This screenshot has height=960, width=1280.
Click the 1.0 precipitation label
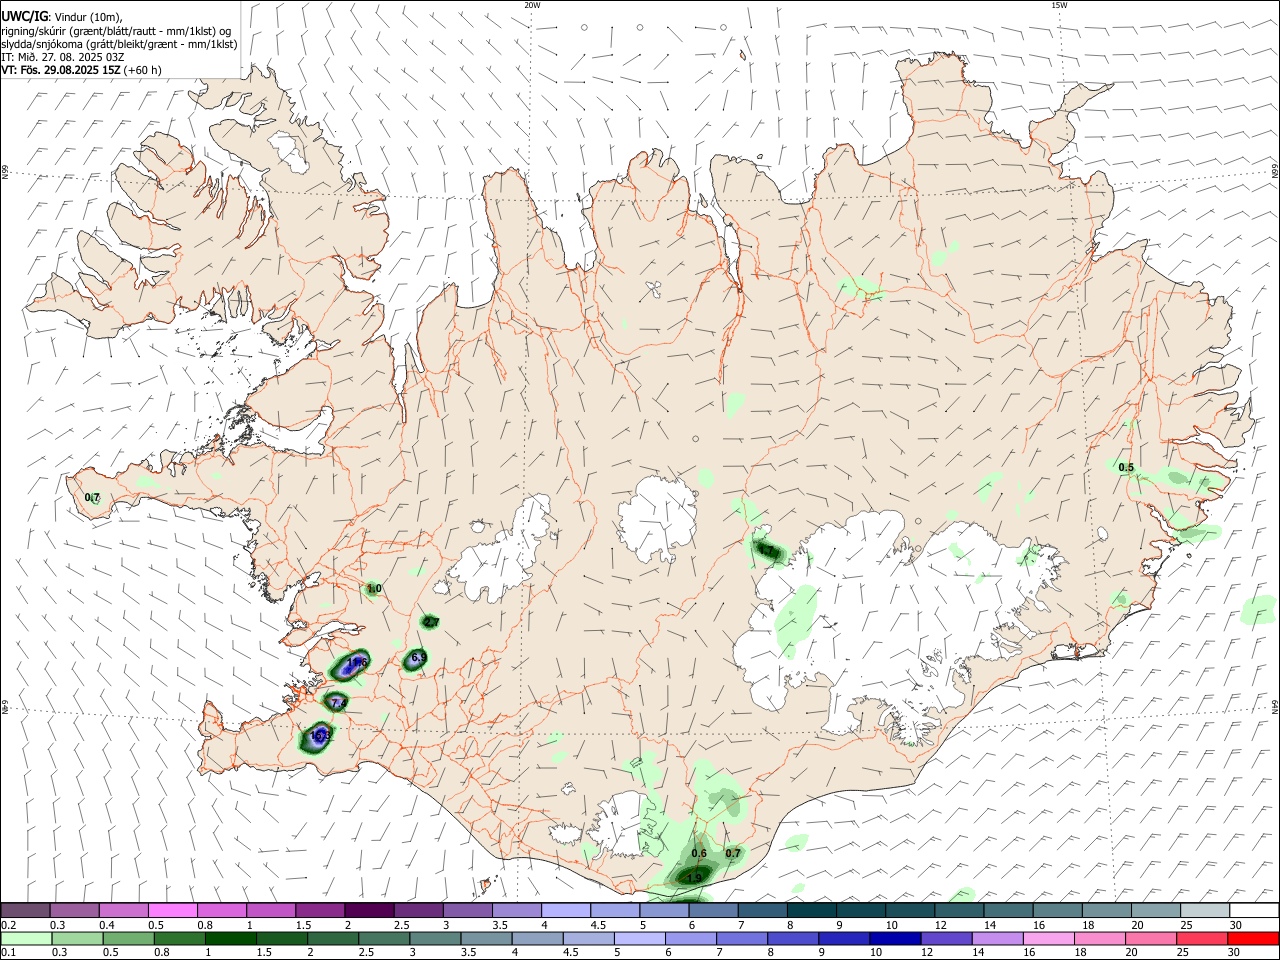click(374, 589)
